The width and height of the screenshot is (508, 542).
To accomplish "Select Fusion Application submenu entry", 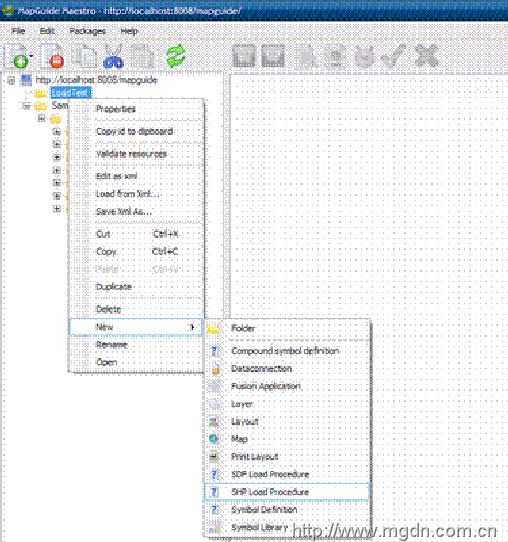I will click(x=288, y=386).
